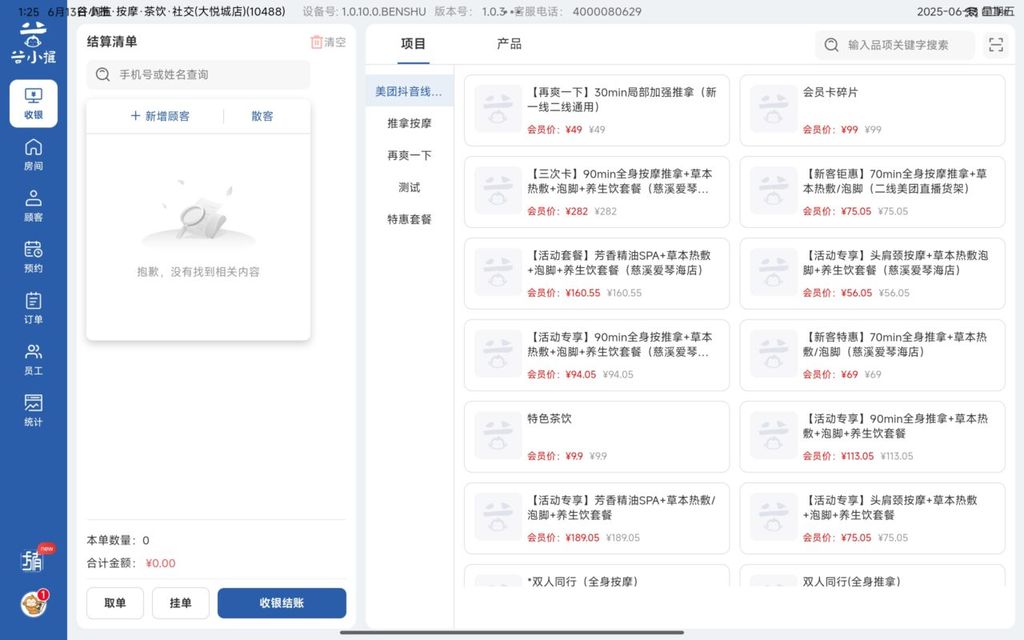Viewport: 1024px width, 640px height.
Task: Open the 员工 staff section
Action: pyautogui.click(x=33, y=360)
